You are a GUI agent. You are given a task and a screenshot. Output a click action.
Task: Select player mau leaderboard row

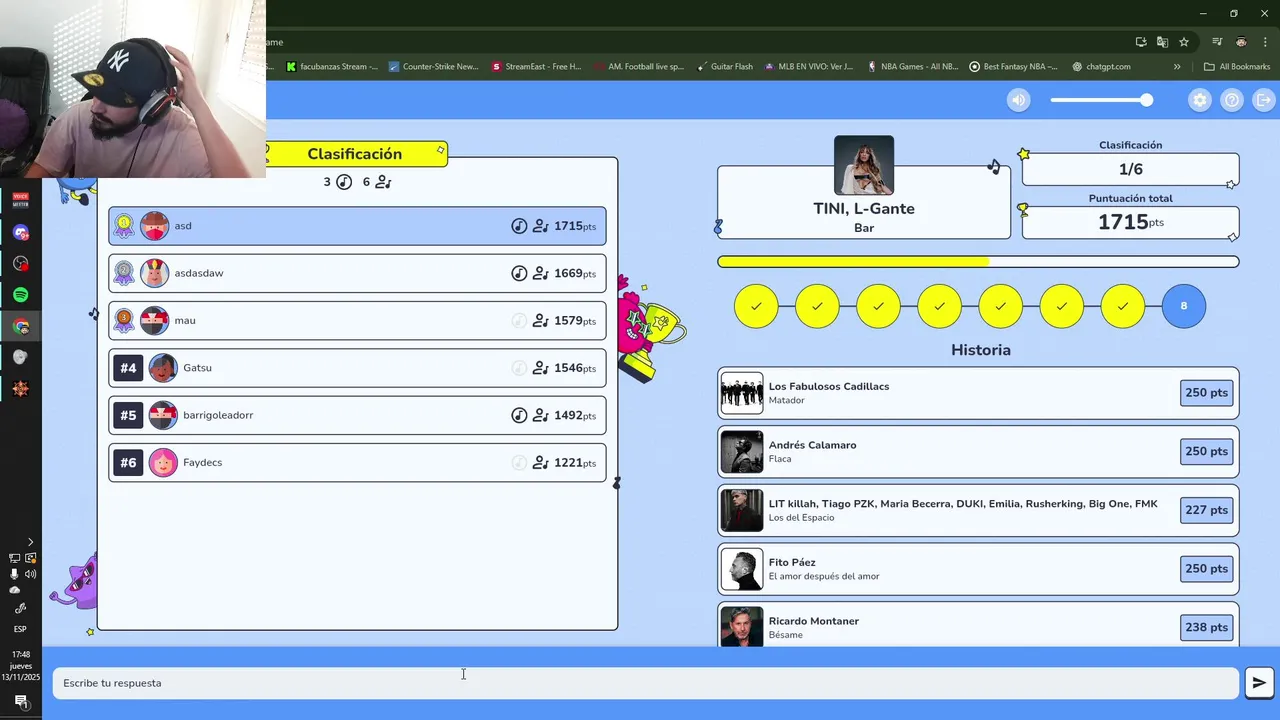point(357,320)
